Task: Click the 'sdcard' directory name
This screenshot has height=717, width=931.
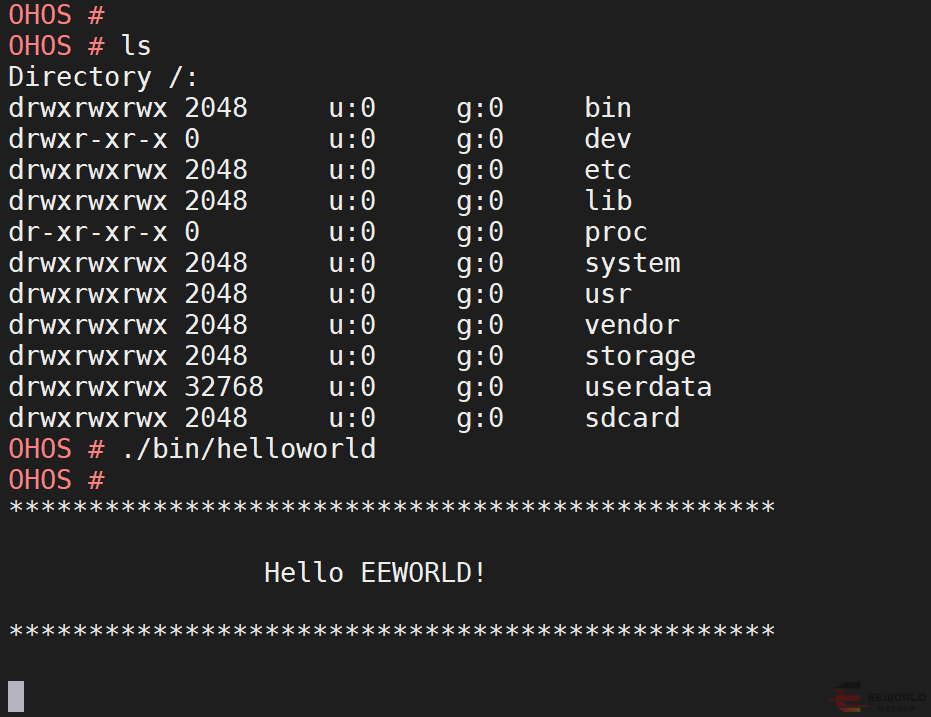Action: [x=632, y=418]
